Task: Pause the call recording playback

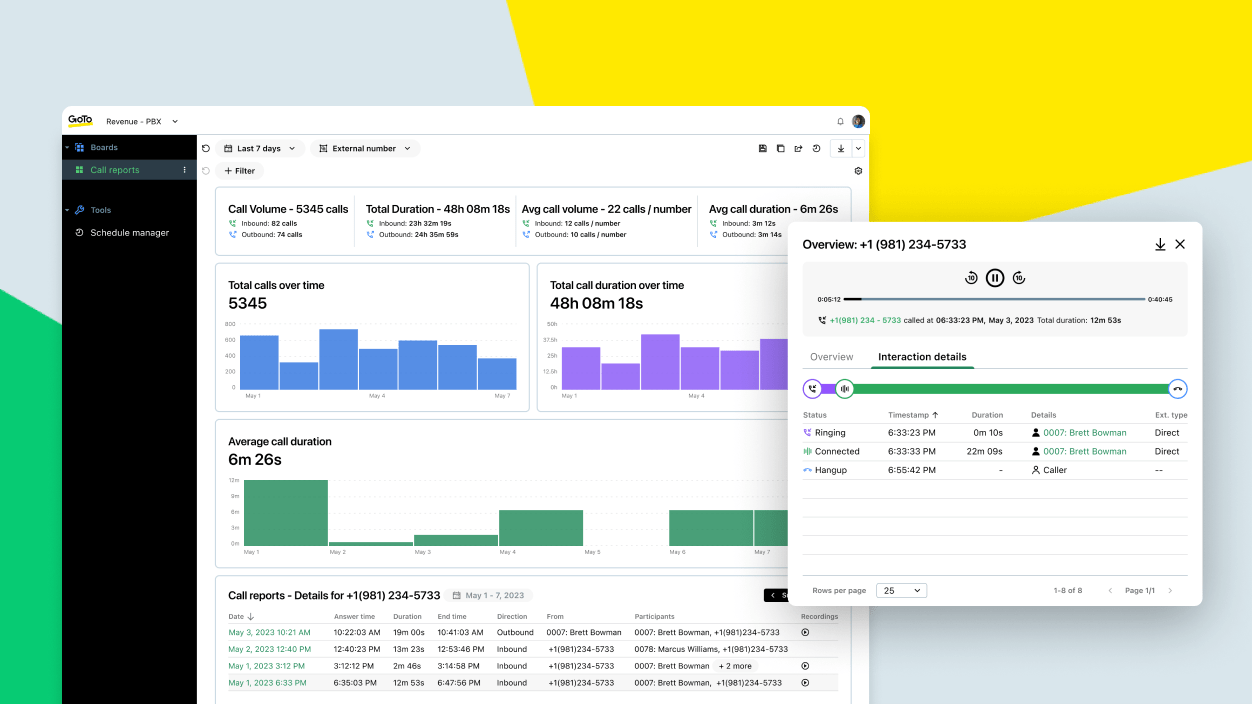Action: (995, 278)
